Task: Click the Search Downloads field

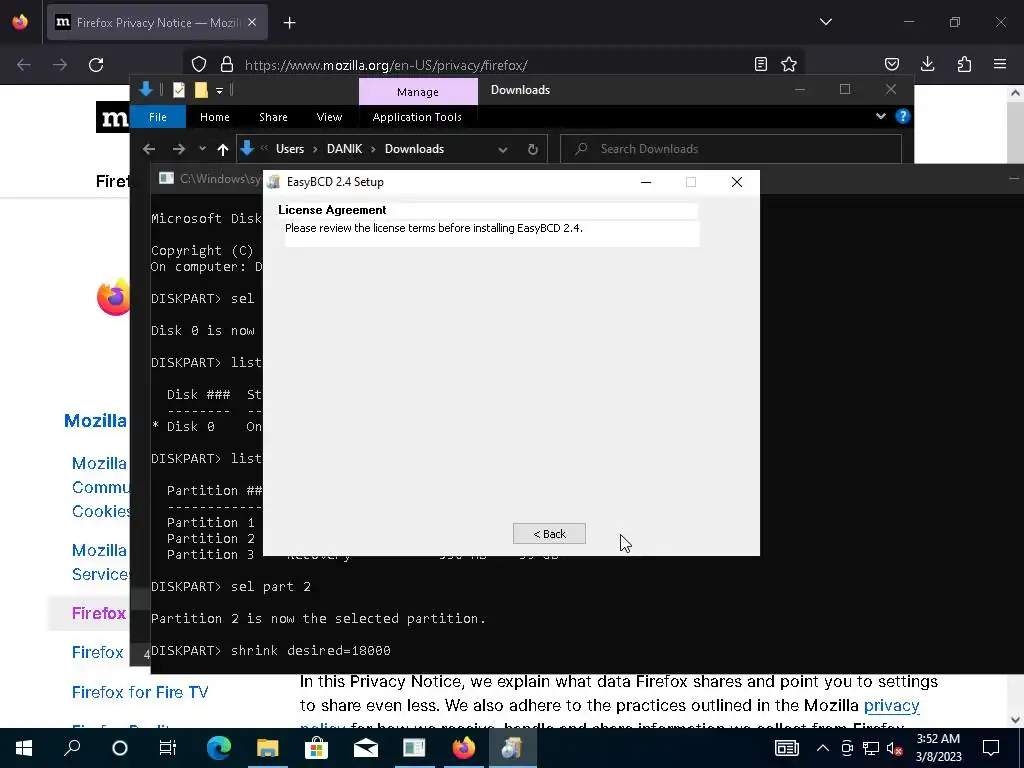Action: pyautogui.click(x=731, y=149)
